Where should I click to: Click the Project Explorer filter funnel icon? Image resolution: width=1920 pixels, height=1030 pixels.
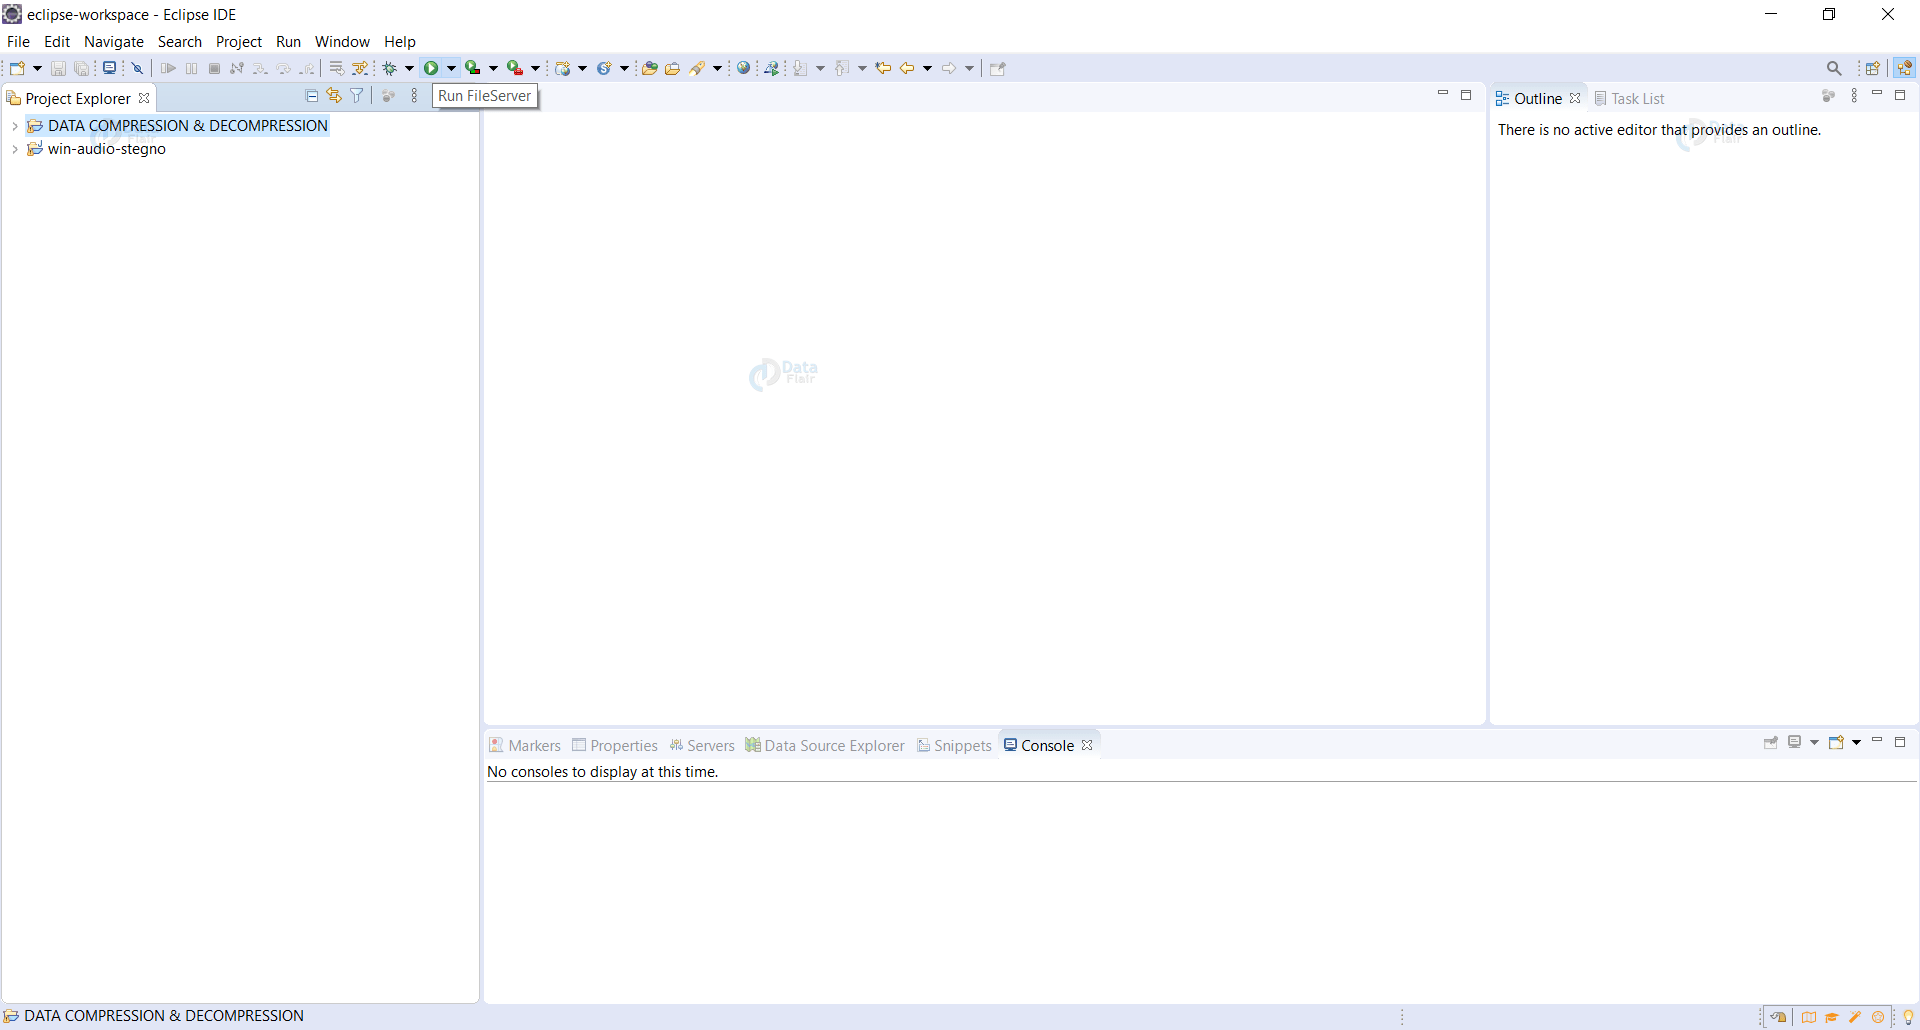pyautogui.click(x=357, y=96)
